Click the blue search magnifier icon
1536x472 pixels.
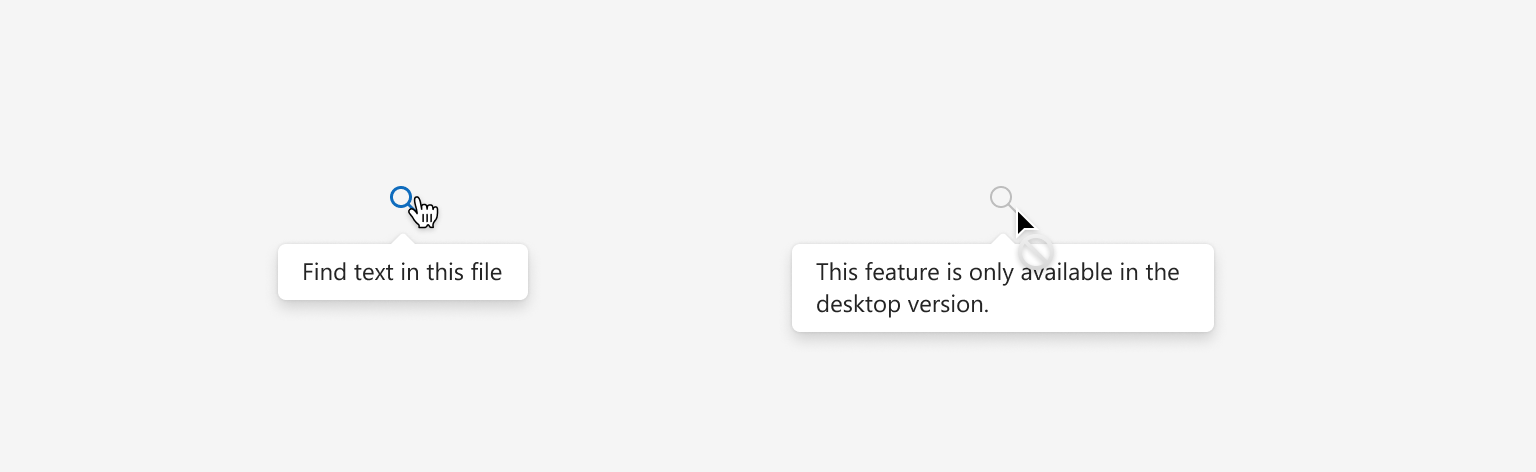(x=403, y=199)
